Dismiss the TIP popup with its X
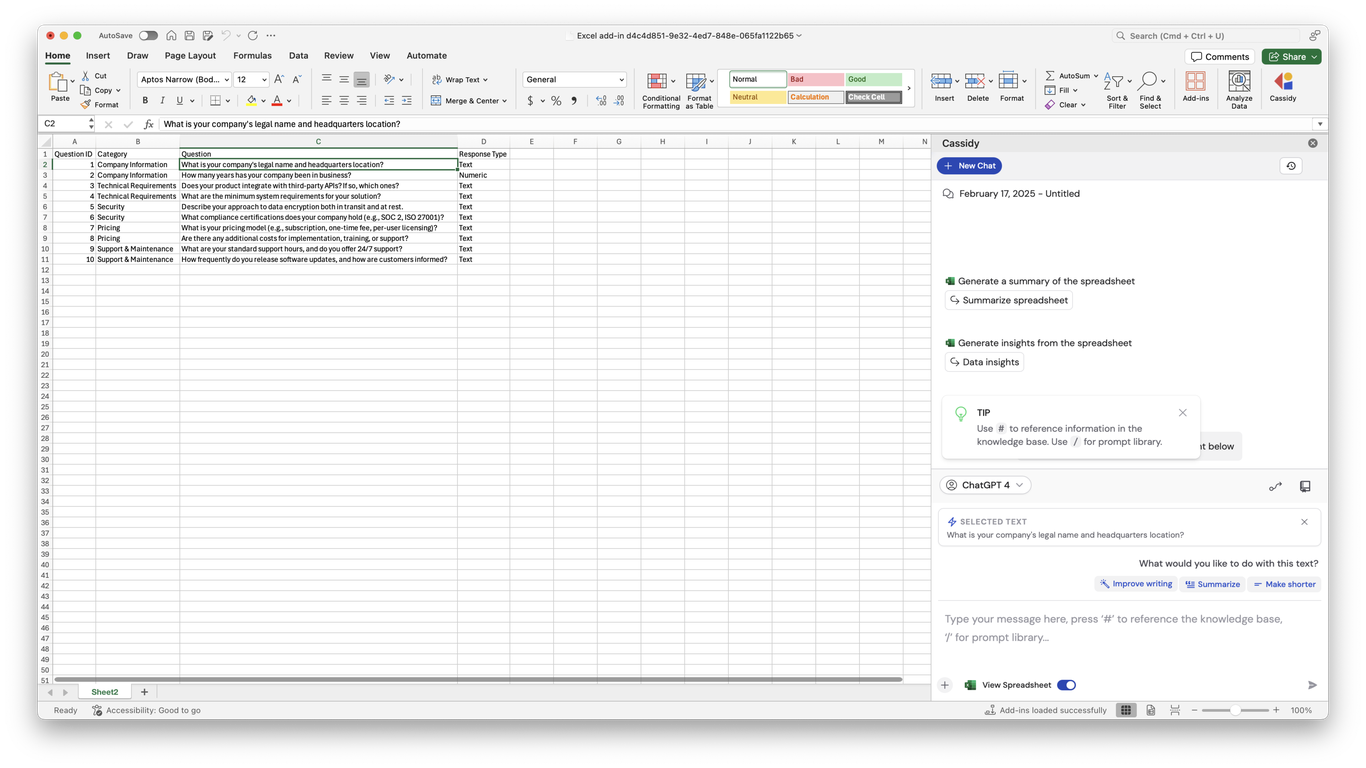This screenshot has height=768, width=1366. 1183,413
